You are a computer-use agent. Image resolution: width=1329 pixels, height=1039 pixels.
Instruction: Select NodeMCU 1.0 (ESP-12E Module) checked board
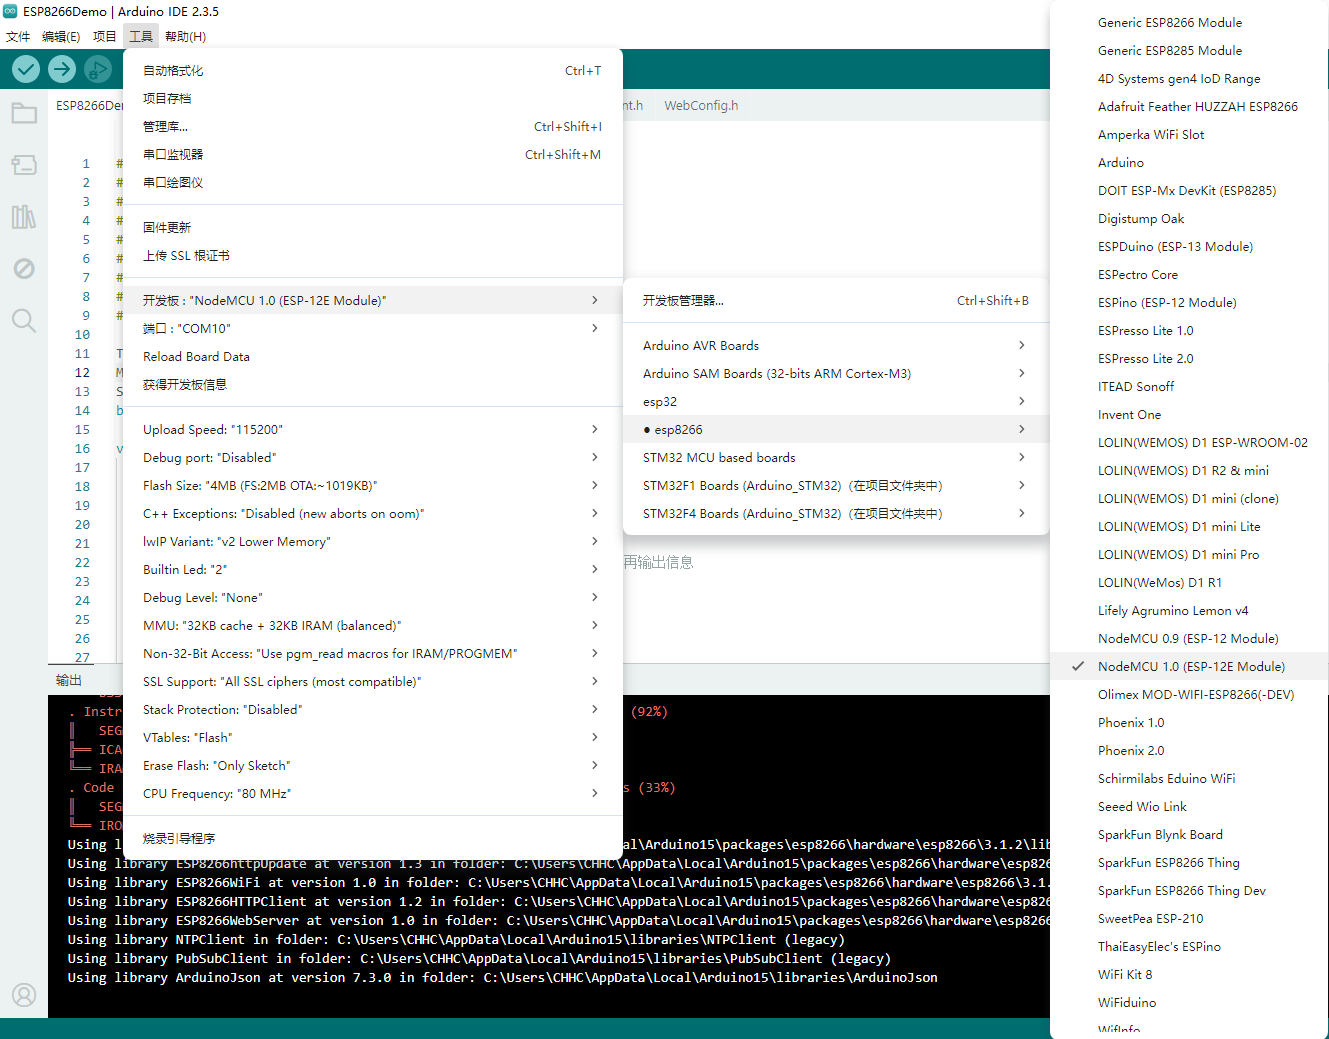(1189, 666)
